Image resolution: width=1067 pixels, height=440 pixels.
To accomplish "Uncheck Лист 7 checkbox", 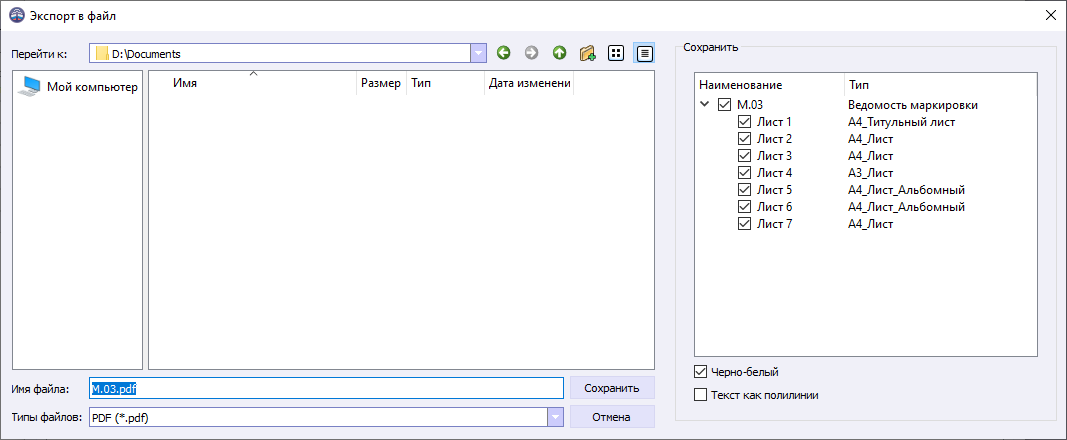I will pyautogui.click(x=744, y=224).
